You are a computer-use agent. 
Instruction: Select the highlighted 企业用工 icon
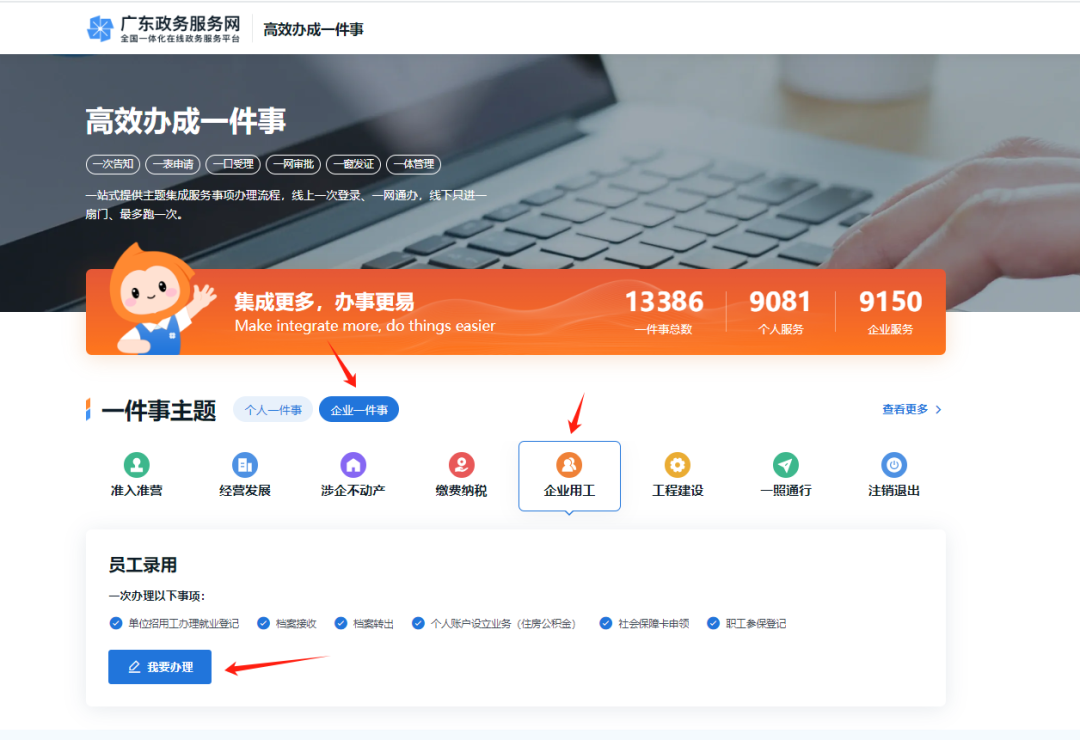pos(569,465)
